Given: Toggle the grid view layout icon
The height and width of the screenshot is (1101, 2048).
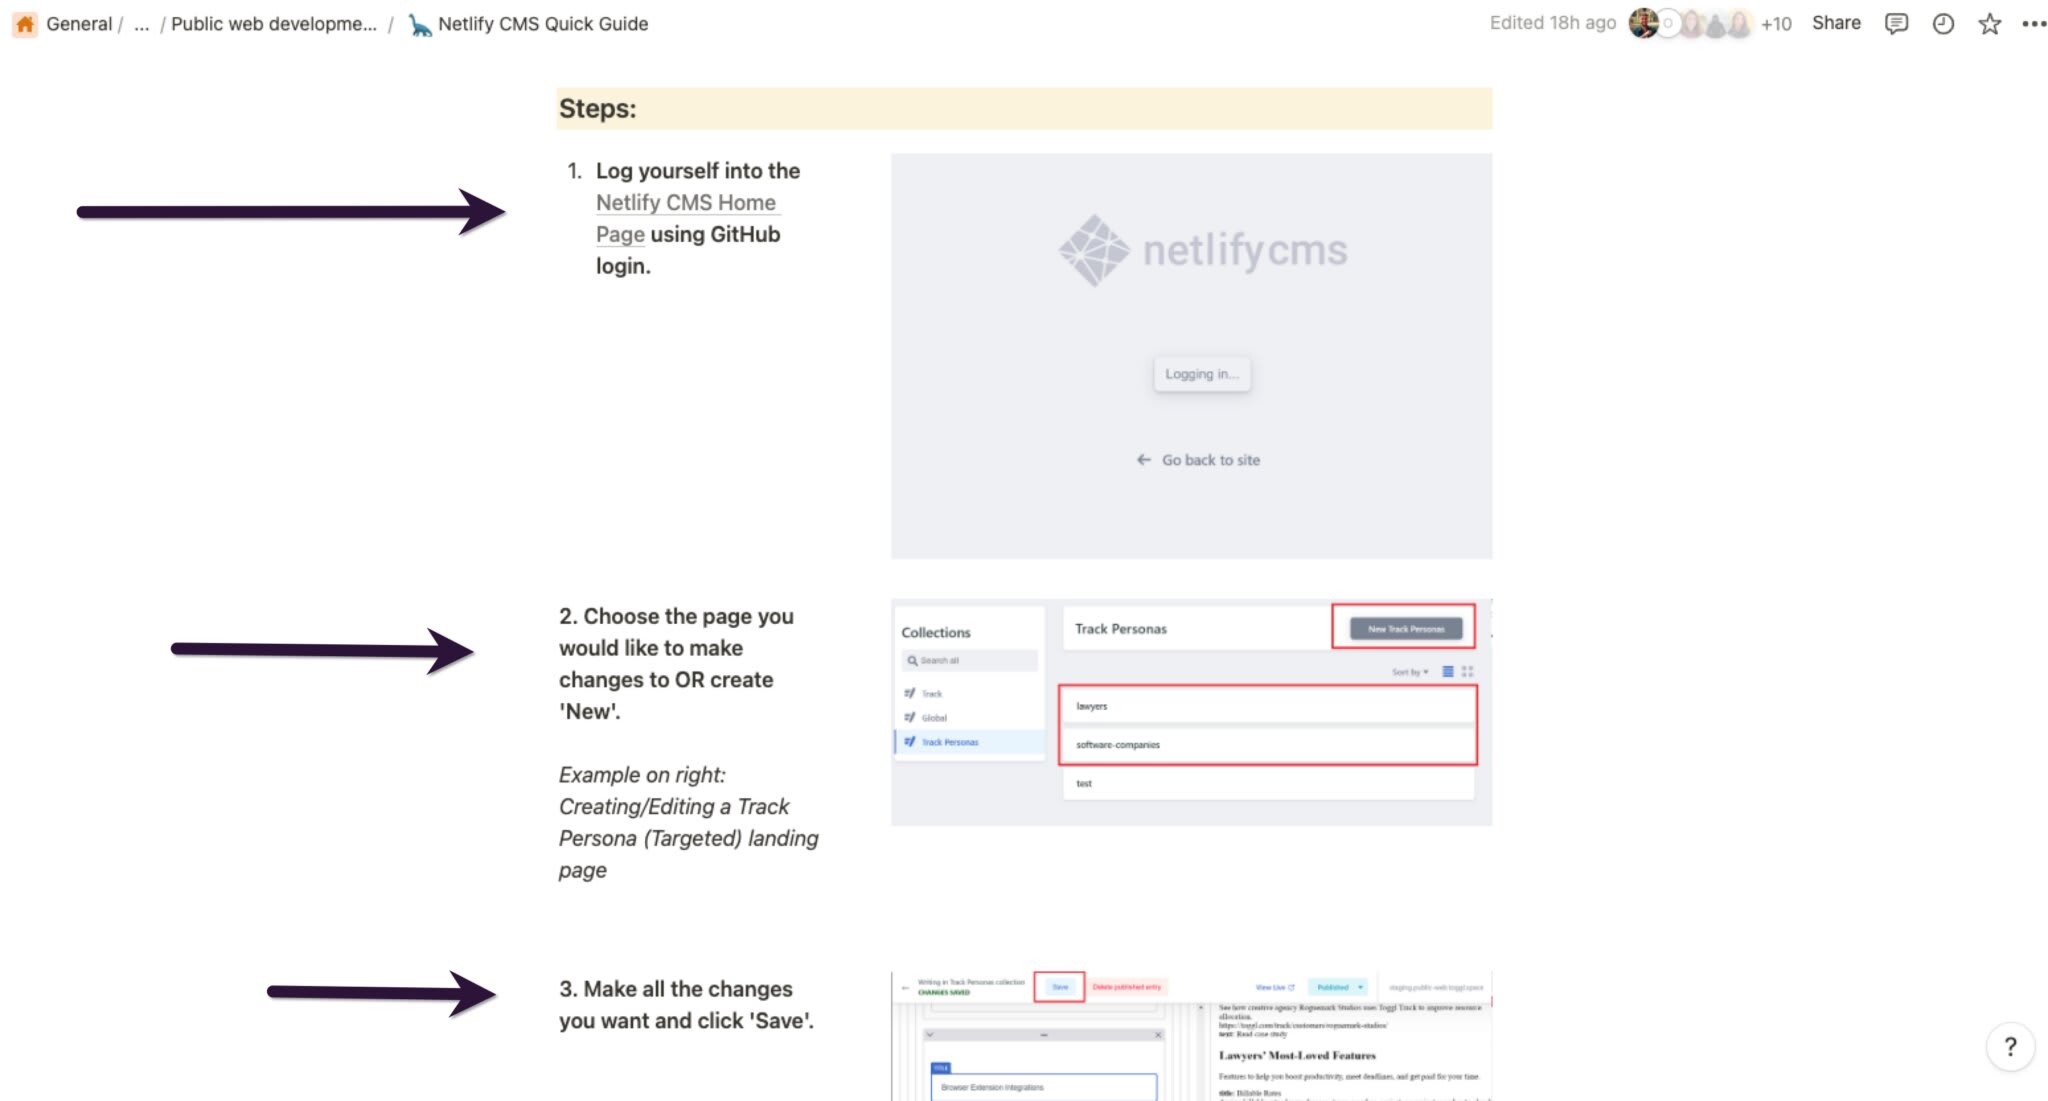Looking at the screenshot, I should click(x=1471, y=671).
